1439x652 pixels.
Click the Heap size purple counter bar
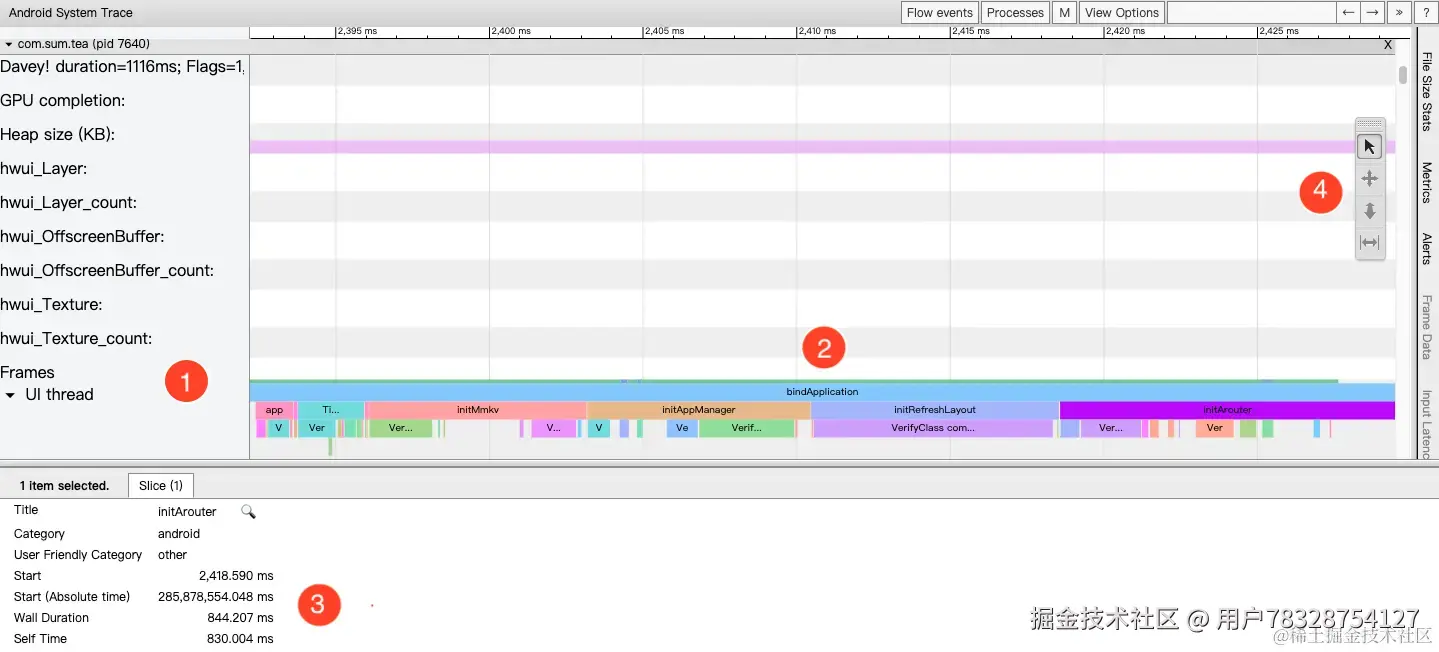822,147
